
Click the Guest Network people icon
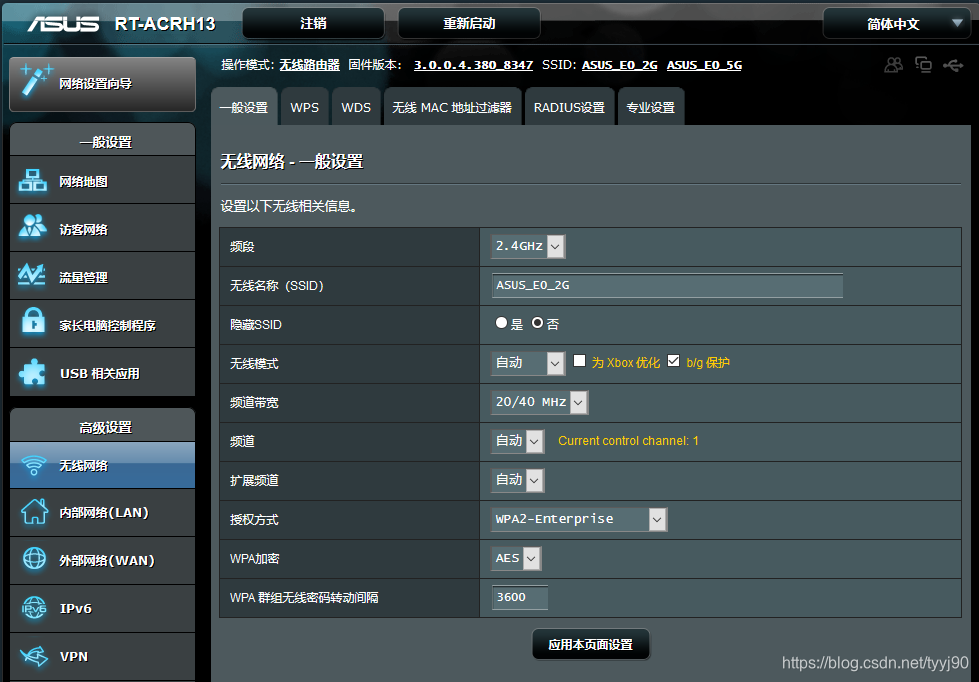click(32, 227)
